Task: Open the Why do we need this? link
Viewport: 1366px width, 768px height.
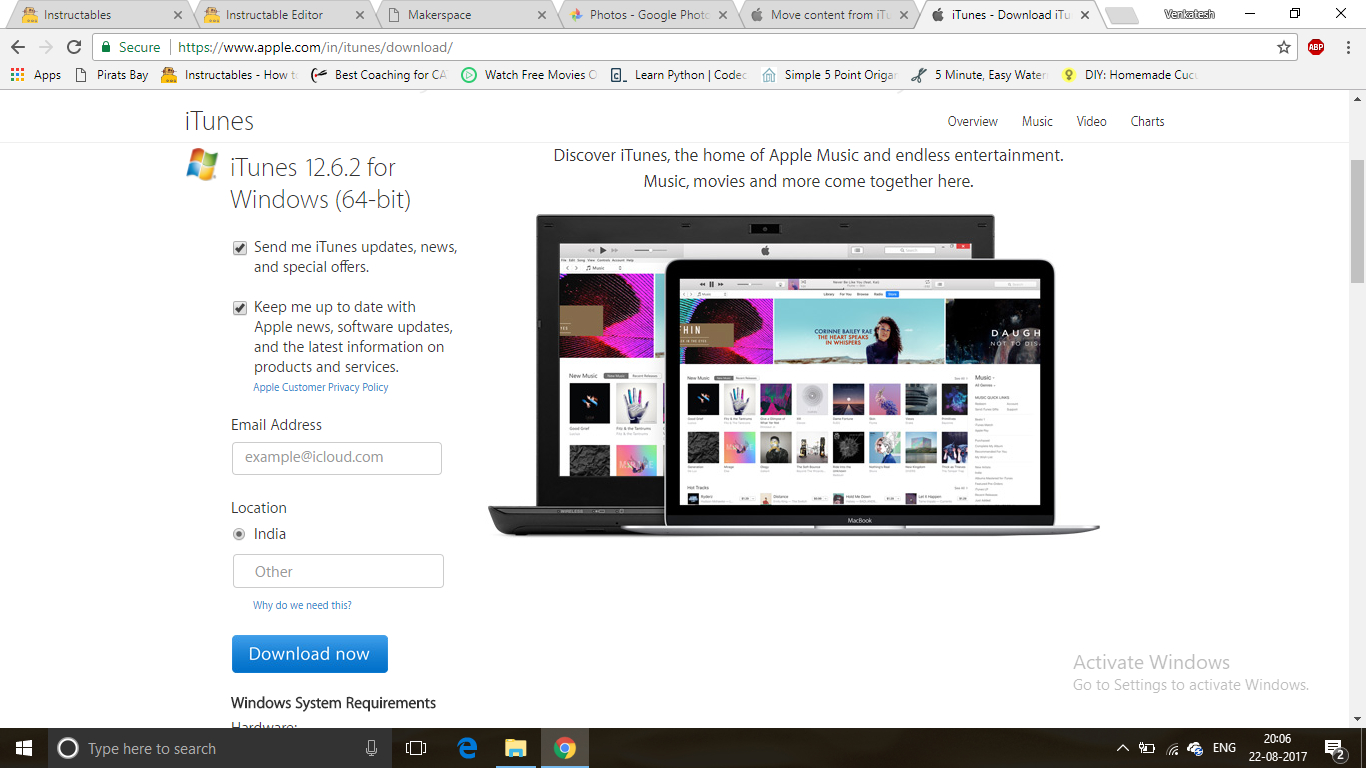Action: point(302,605)
